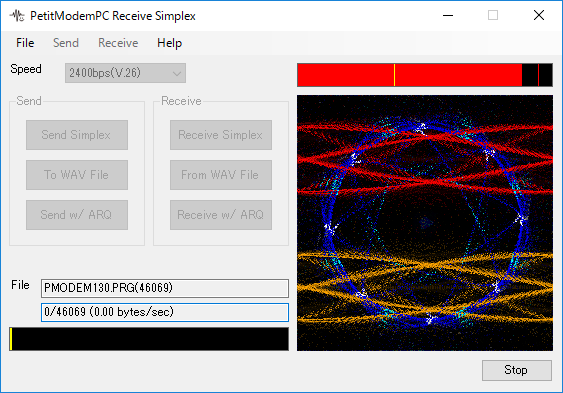
Task: Click the File label beside filename
Action: pos(20,285)
